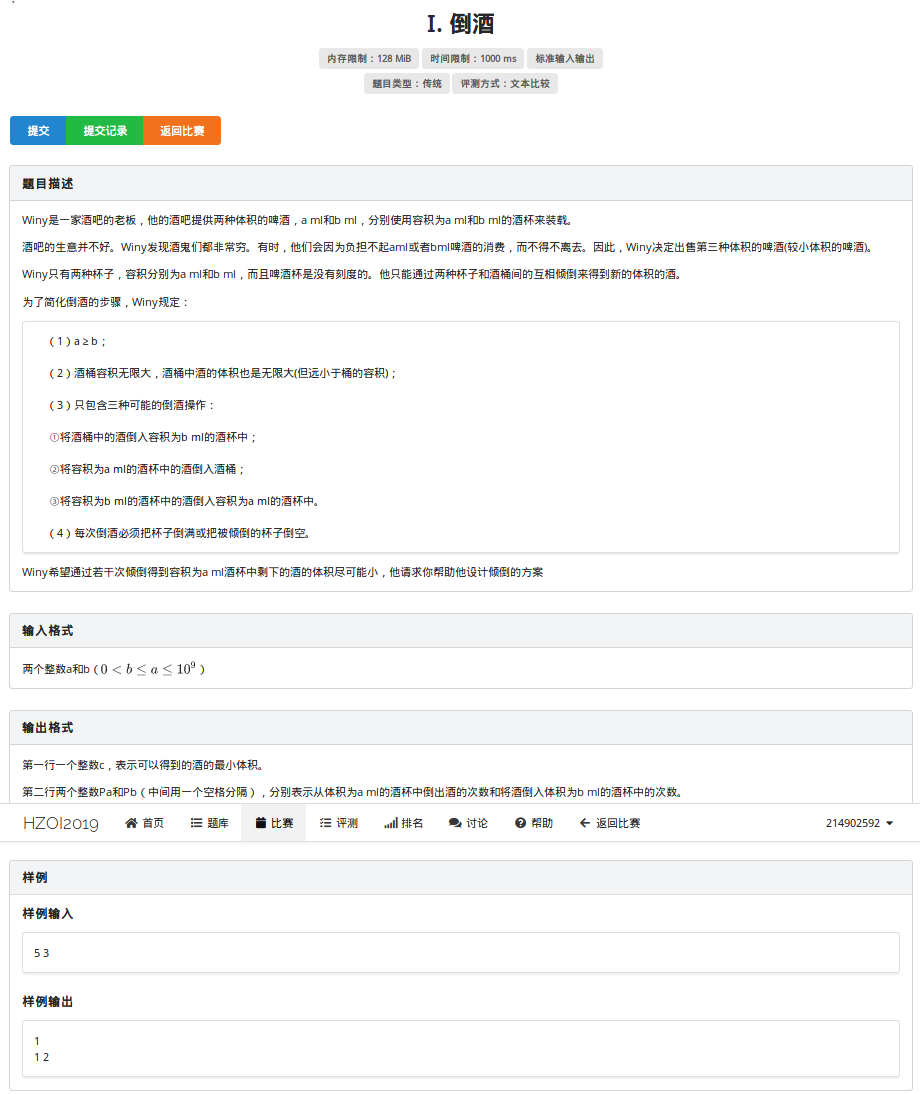
Task: Open the 214902592 user dropdown
Action: [x=859, y=823]
